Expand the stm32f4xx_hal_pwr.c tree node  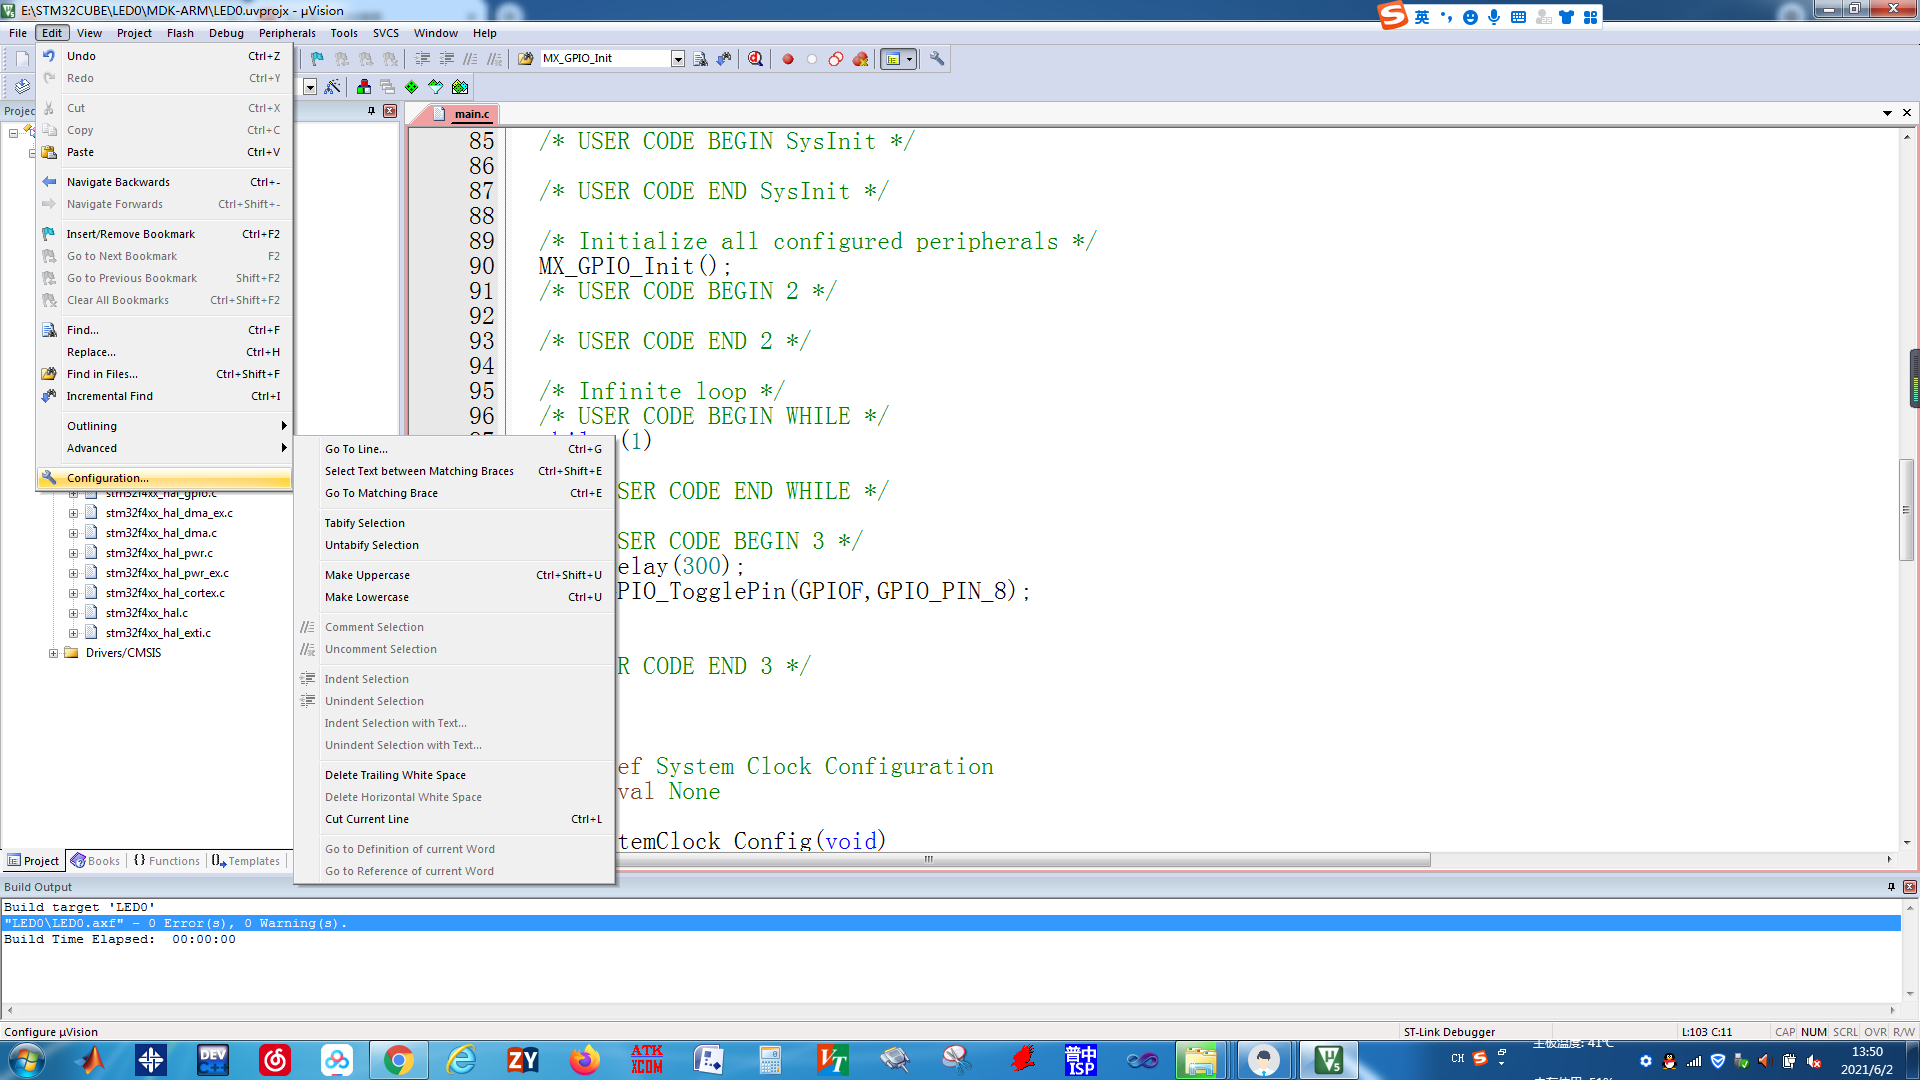point(73,553)
